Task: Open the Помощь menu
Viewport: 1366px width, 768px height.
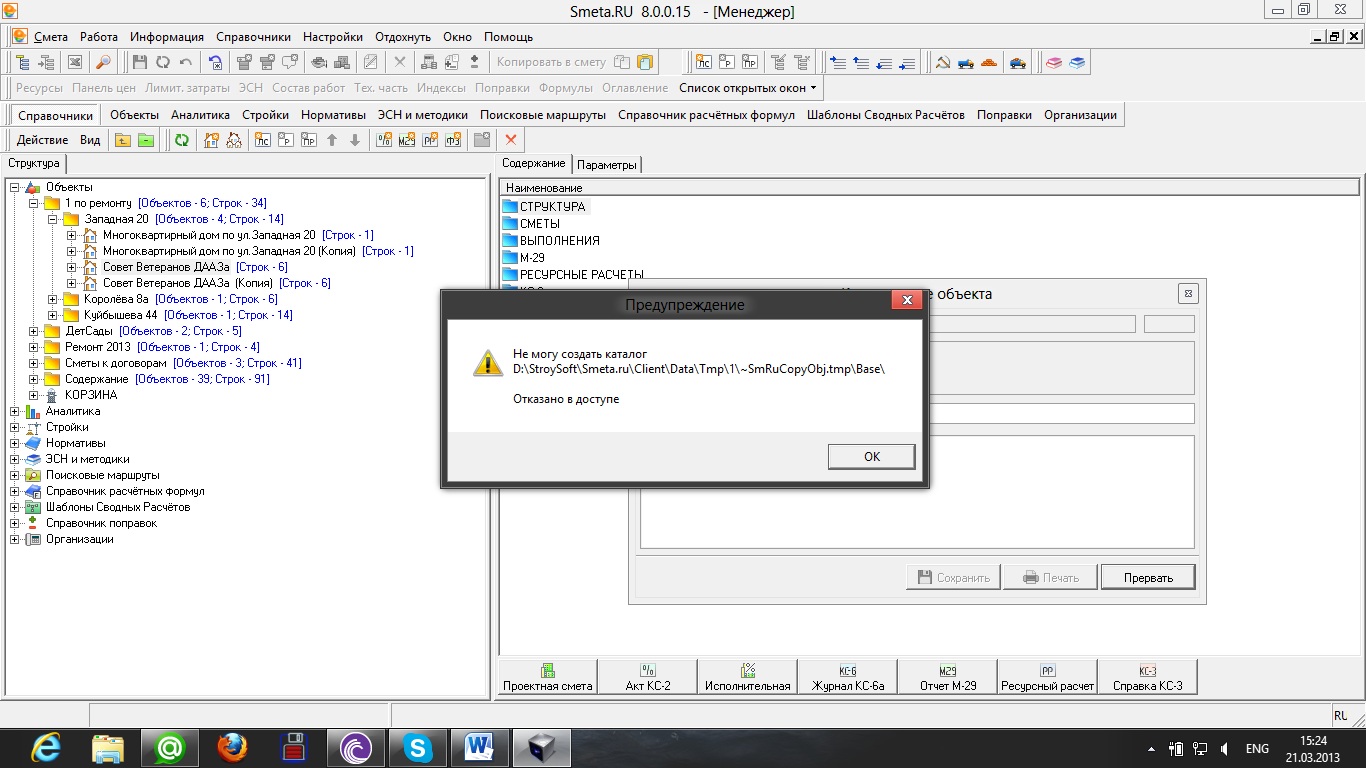Action: tap(509, 37)
